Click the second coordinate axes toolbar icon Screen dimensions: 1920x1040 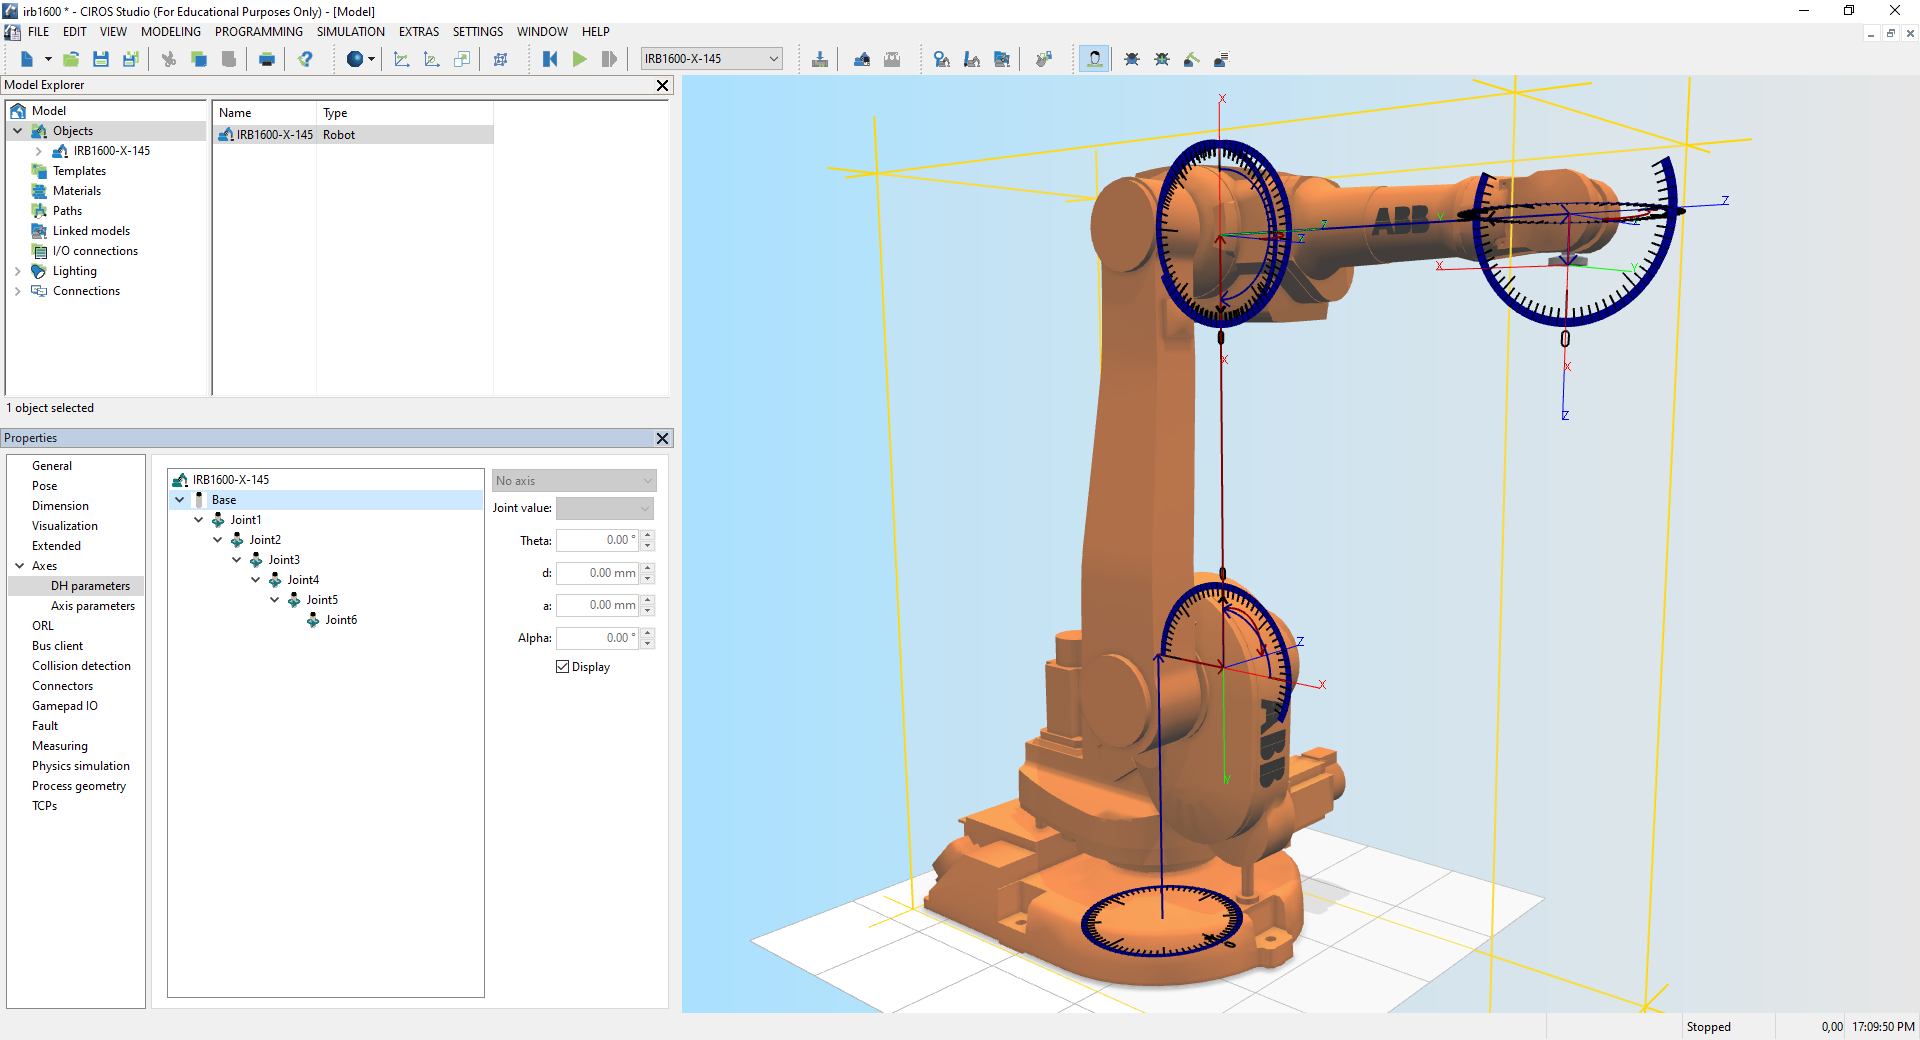(x=432, y=59)
